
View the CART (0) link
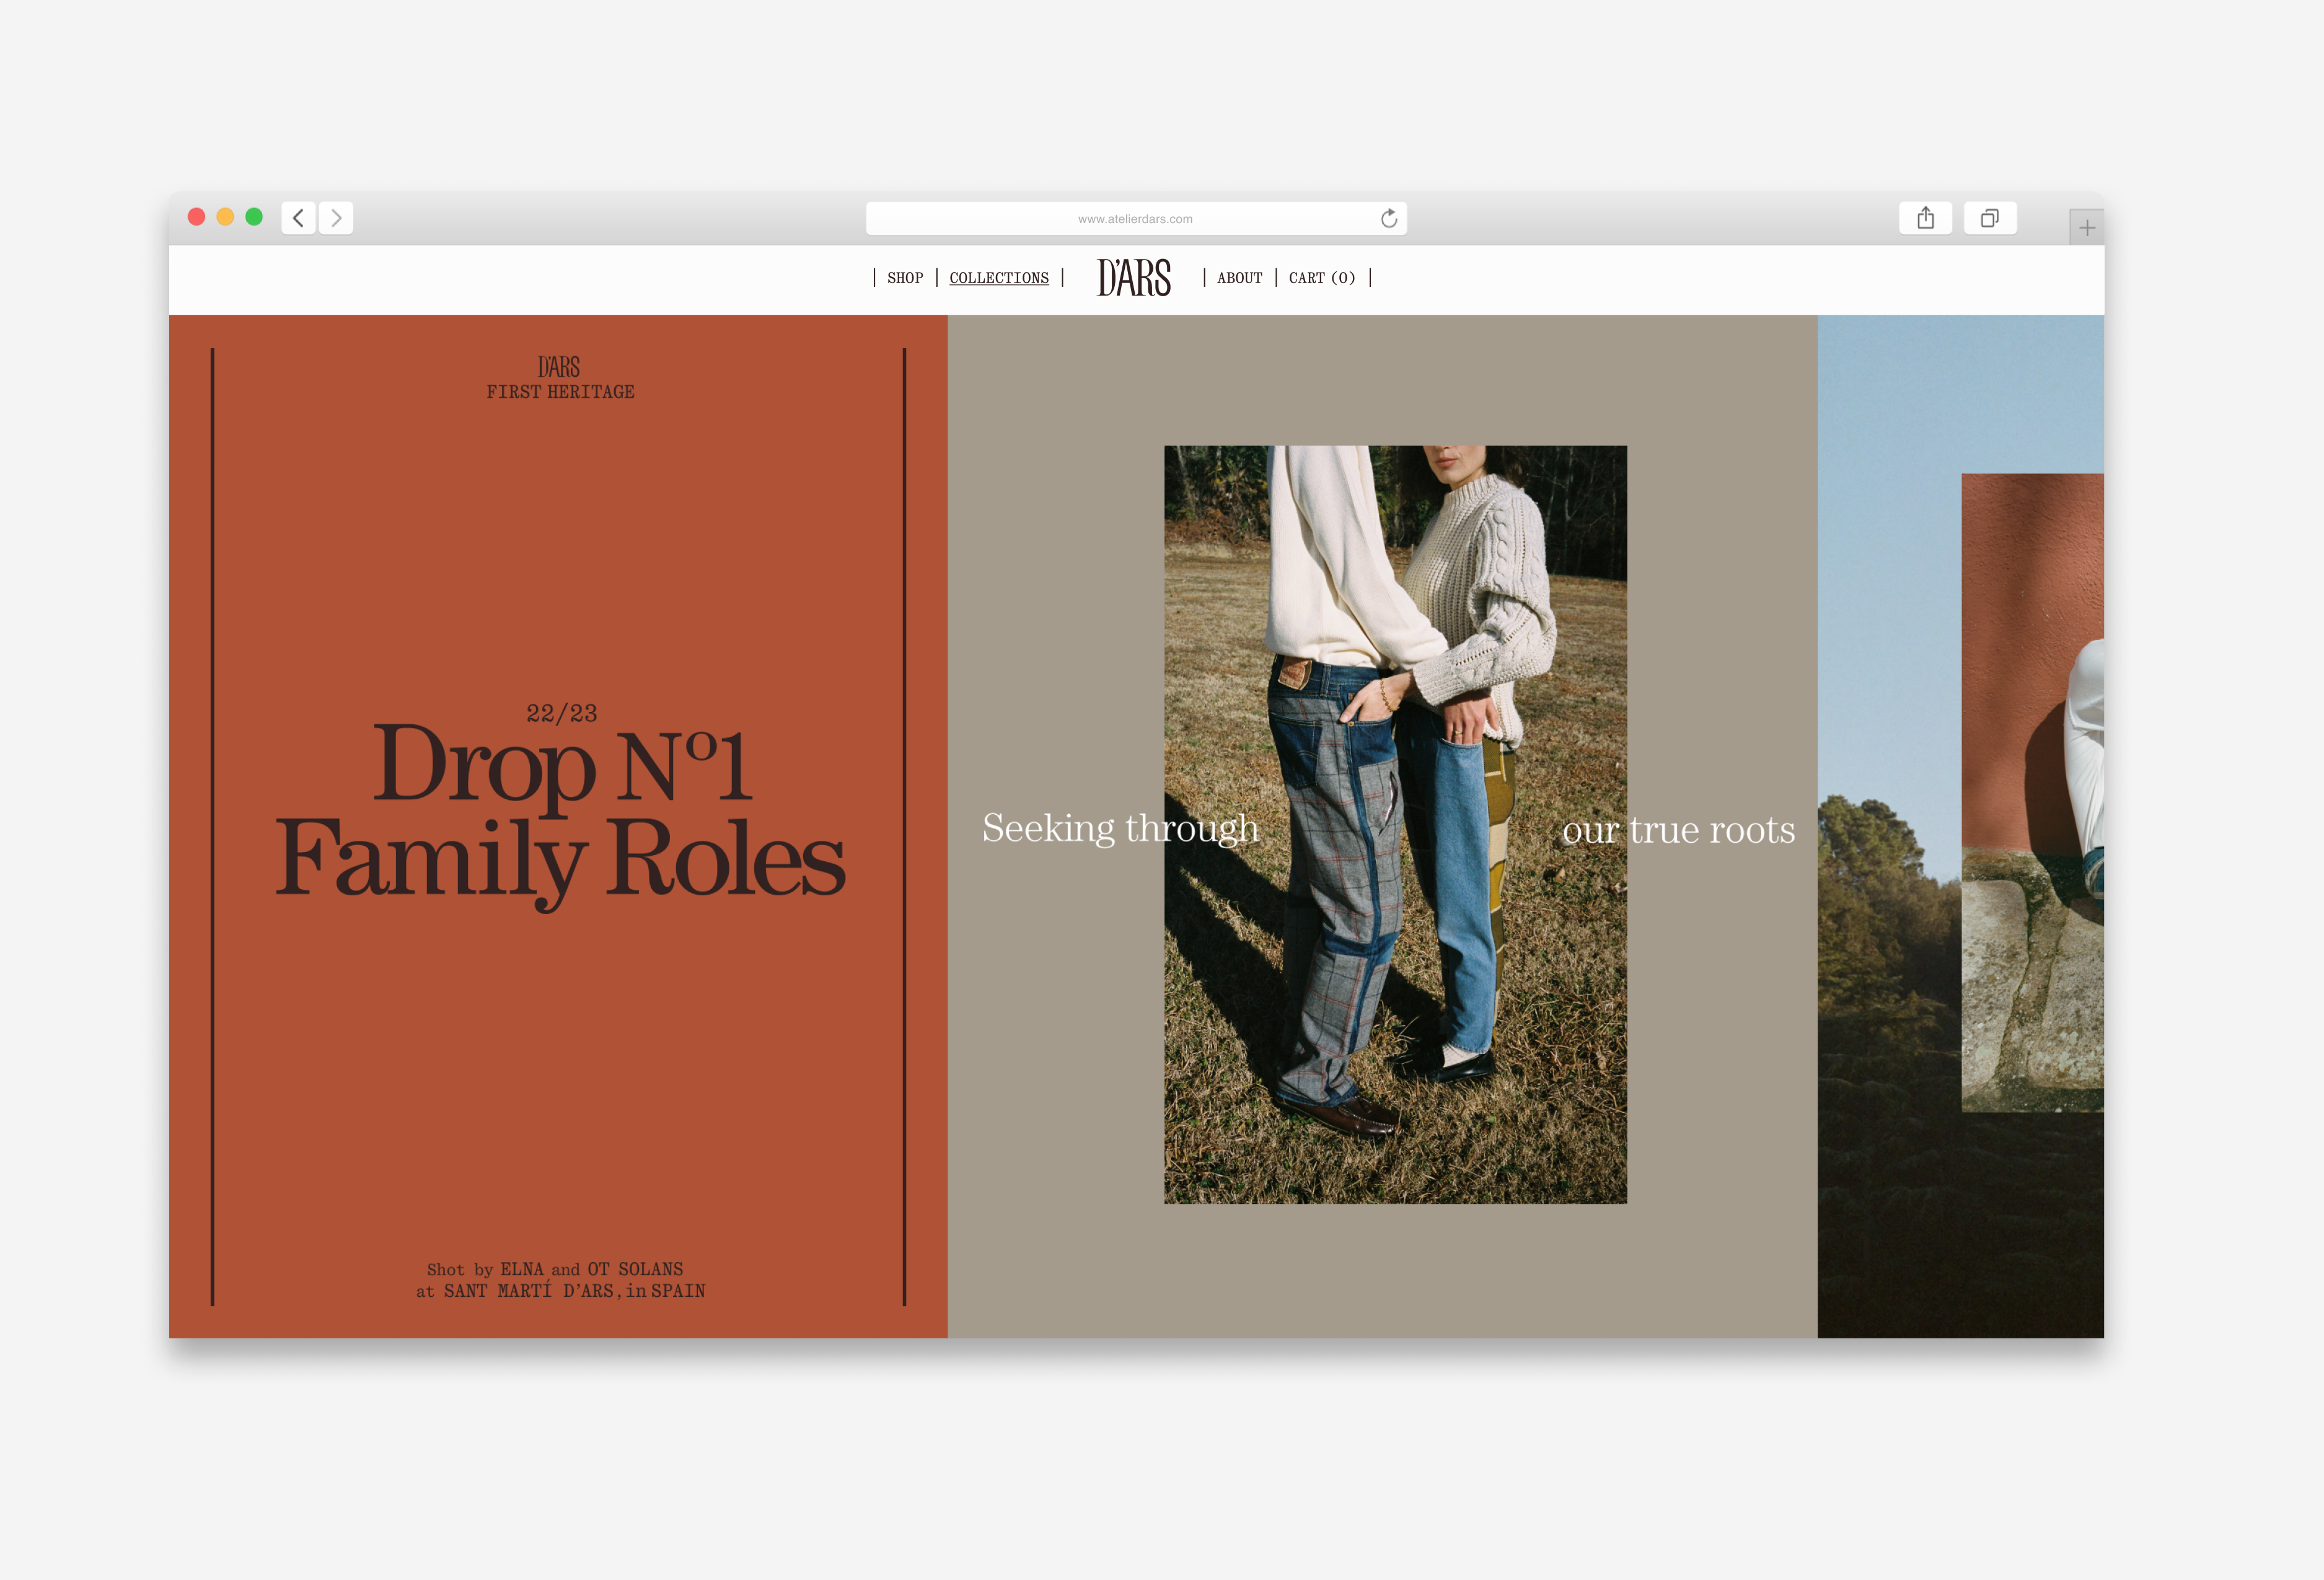pos(1321,278)
